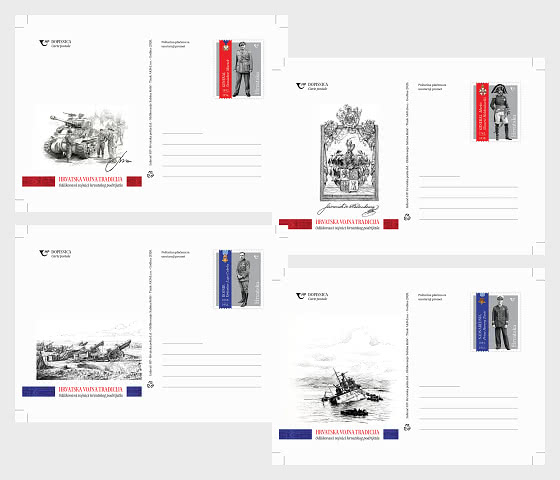Select the blue-ribbon stamp with officer in boots

pos(240,279)
